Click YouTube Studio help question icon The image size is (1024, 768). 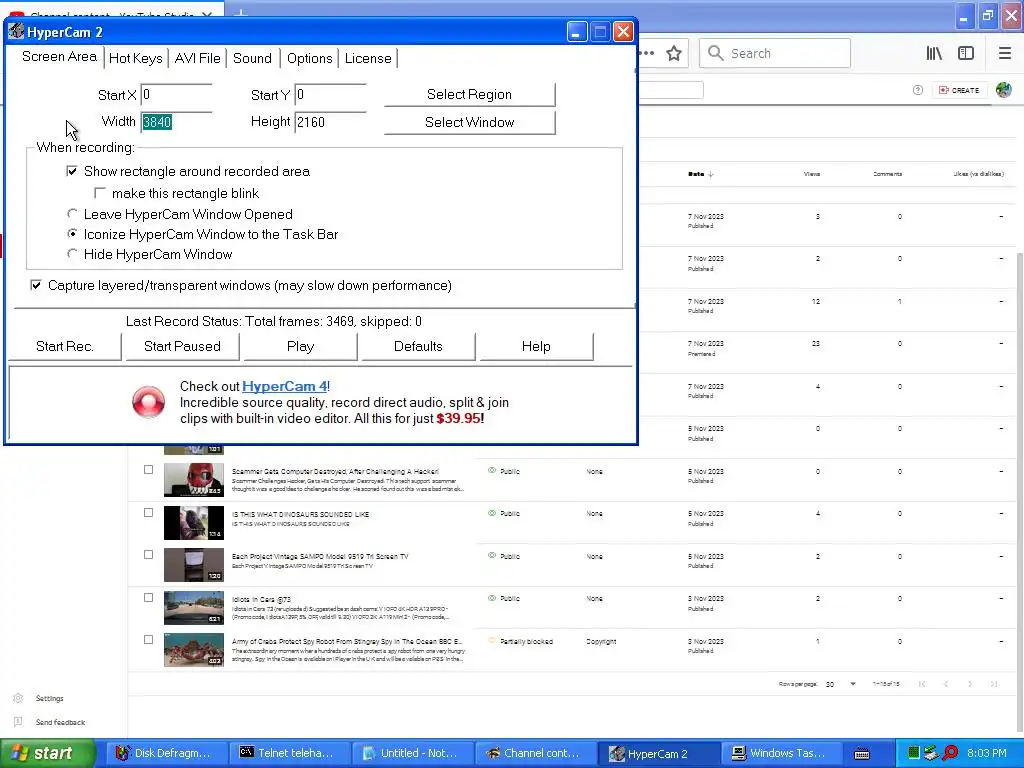point(918,90)
